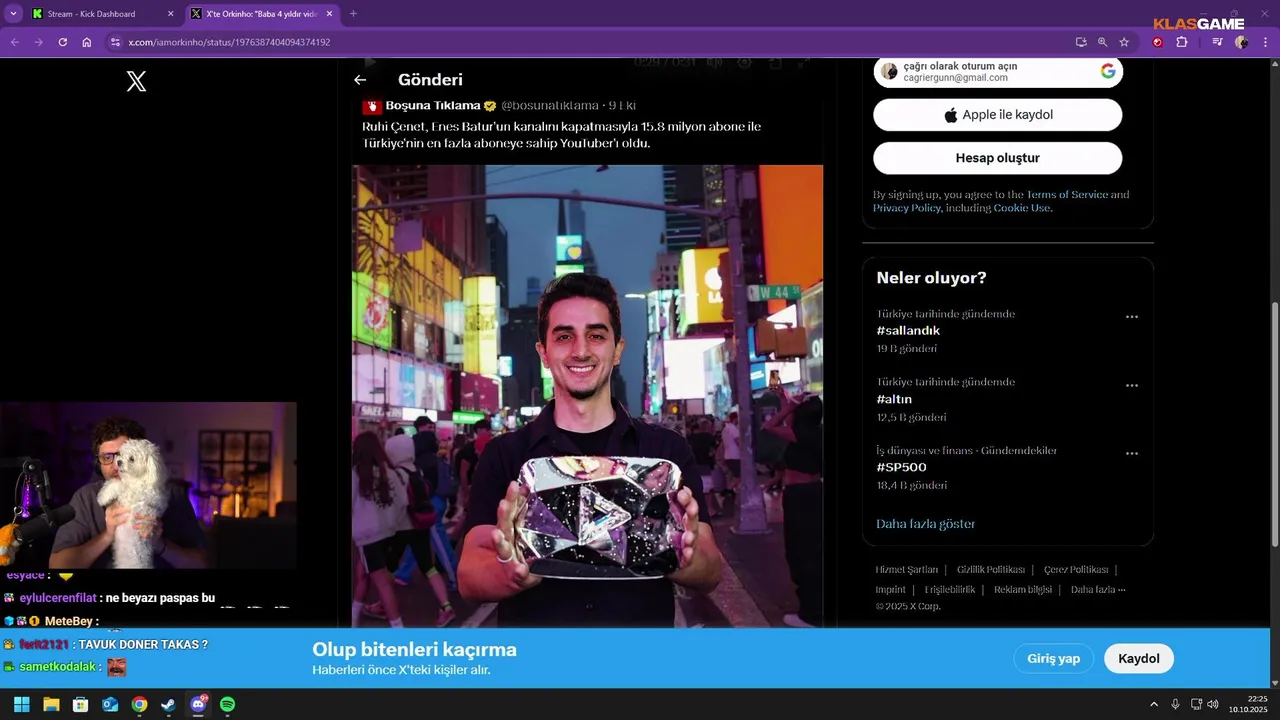Open the Chrome three-dot menu

click(x=1265, y=42)
